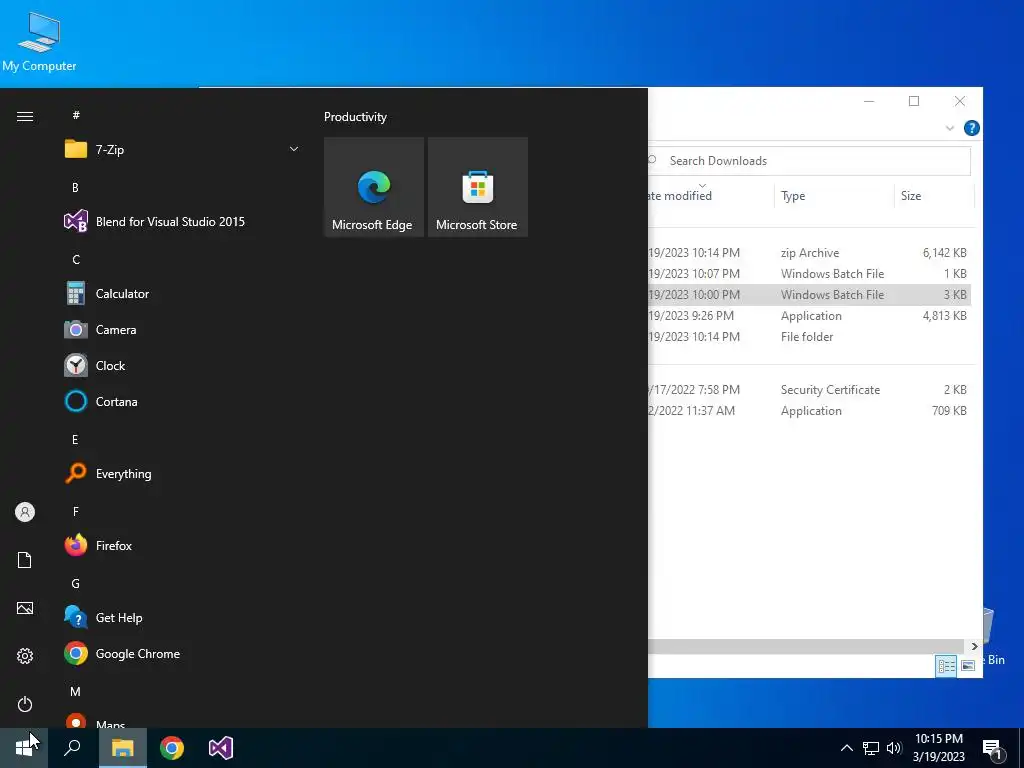Select the 4,813 KB Application row
Viewport: 1024px width, 768px height.
coord(810,315)
